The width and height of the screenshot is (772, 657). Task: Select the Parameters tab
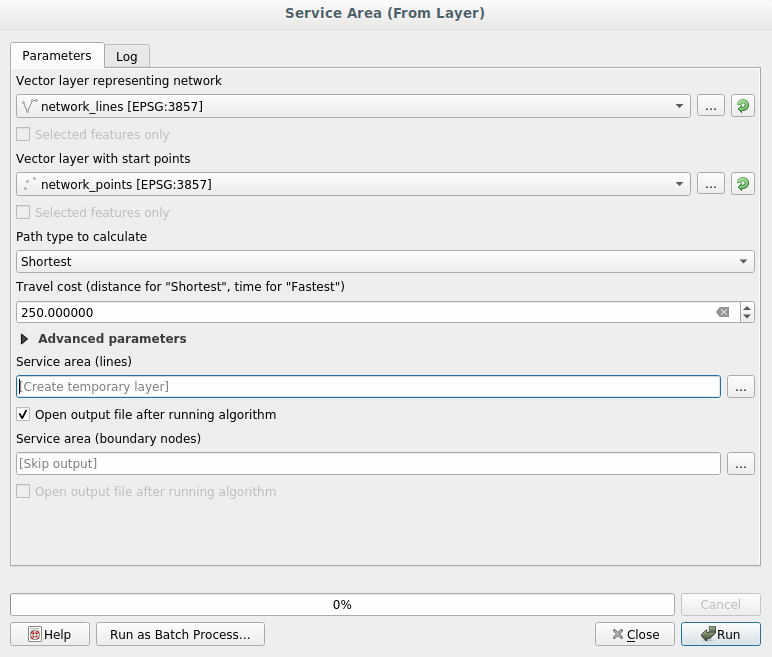click(57, 56)
